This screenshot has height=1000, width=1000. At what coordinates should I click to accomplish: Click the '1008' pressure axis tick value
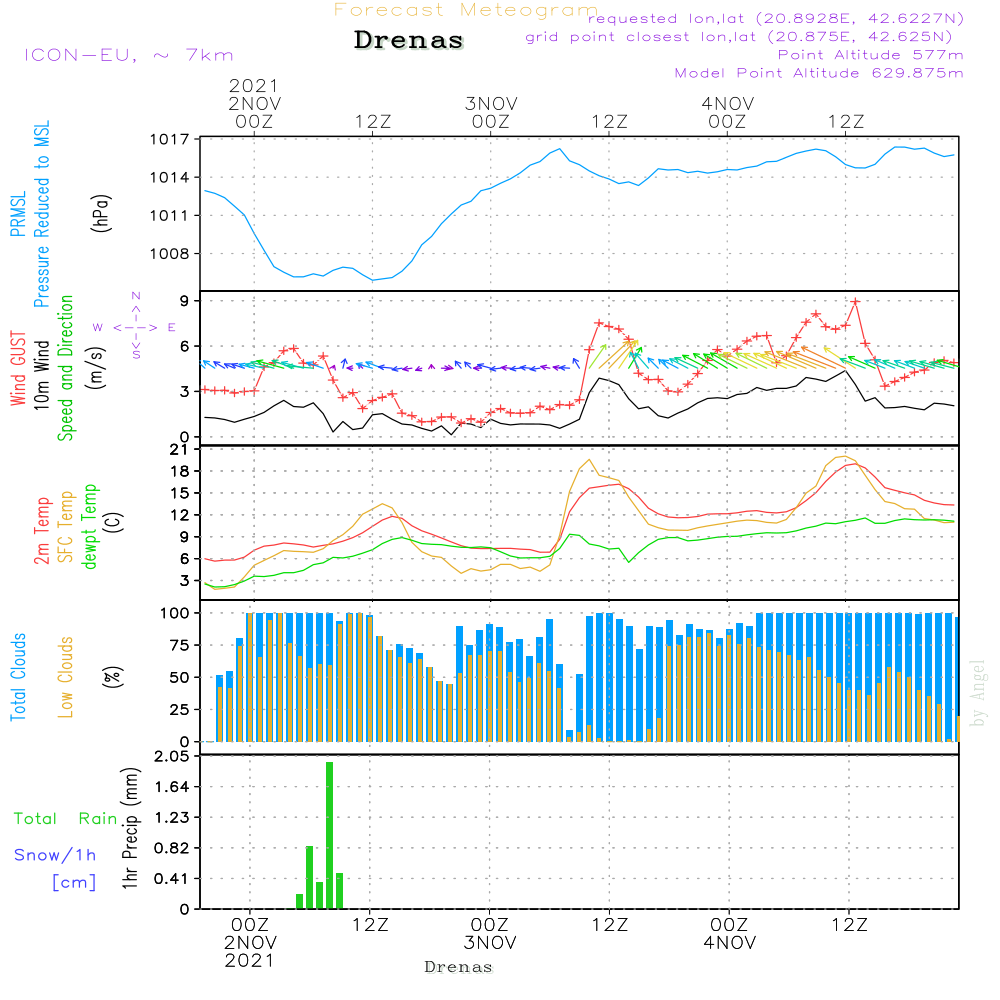tap(170, 254)
